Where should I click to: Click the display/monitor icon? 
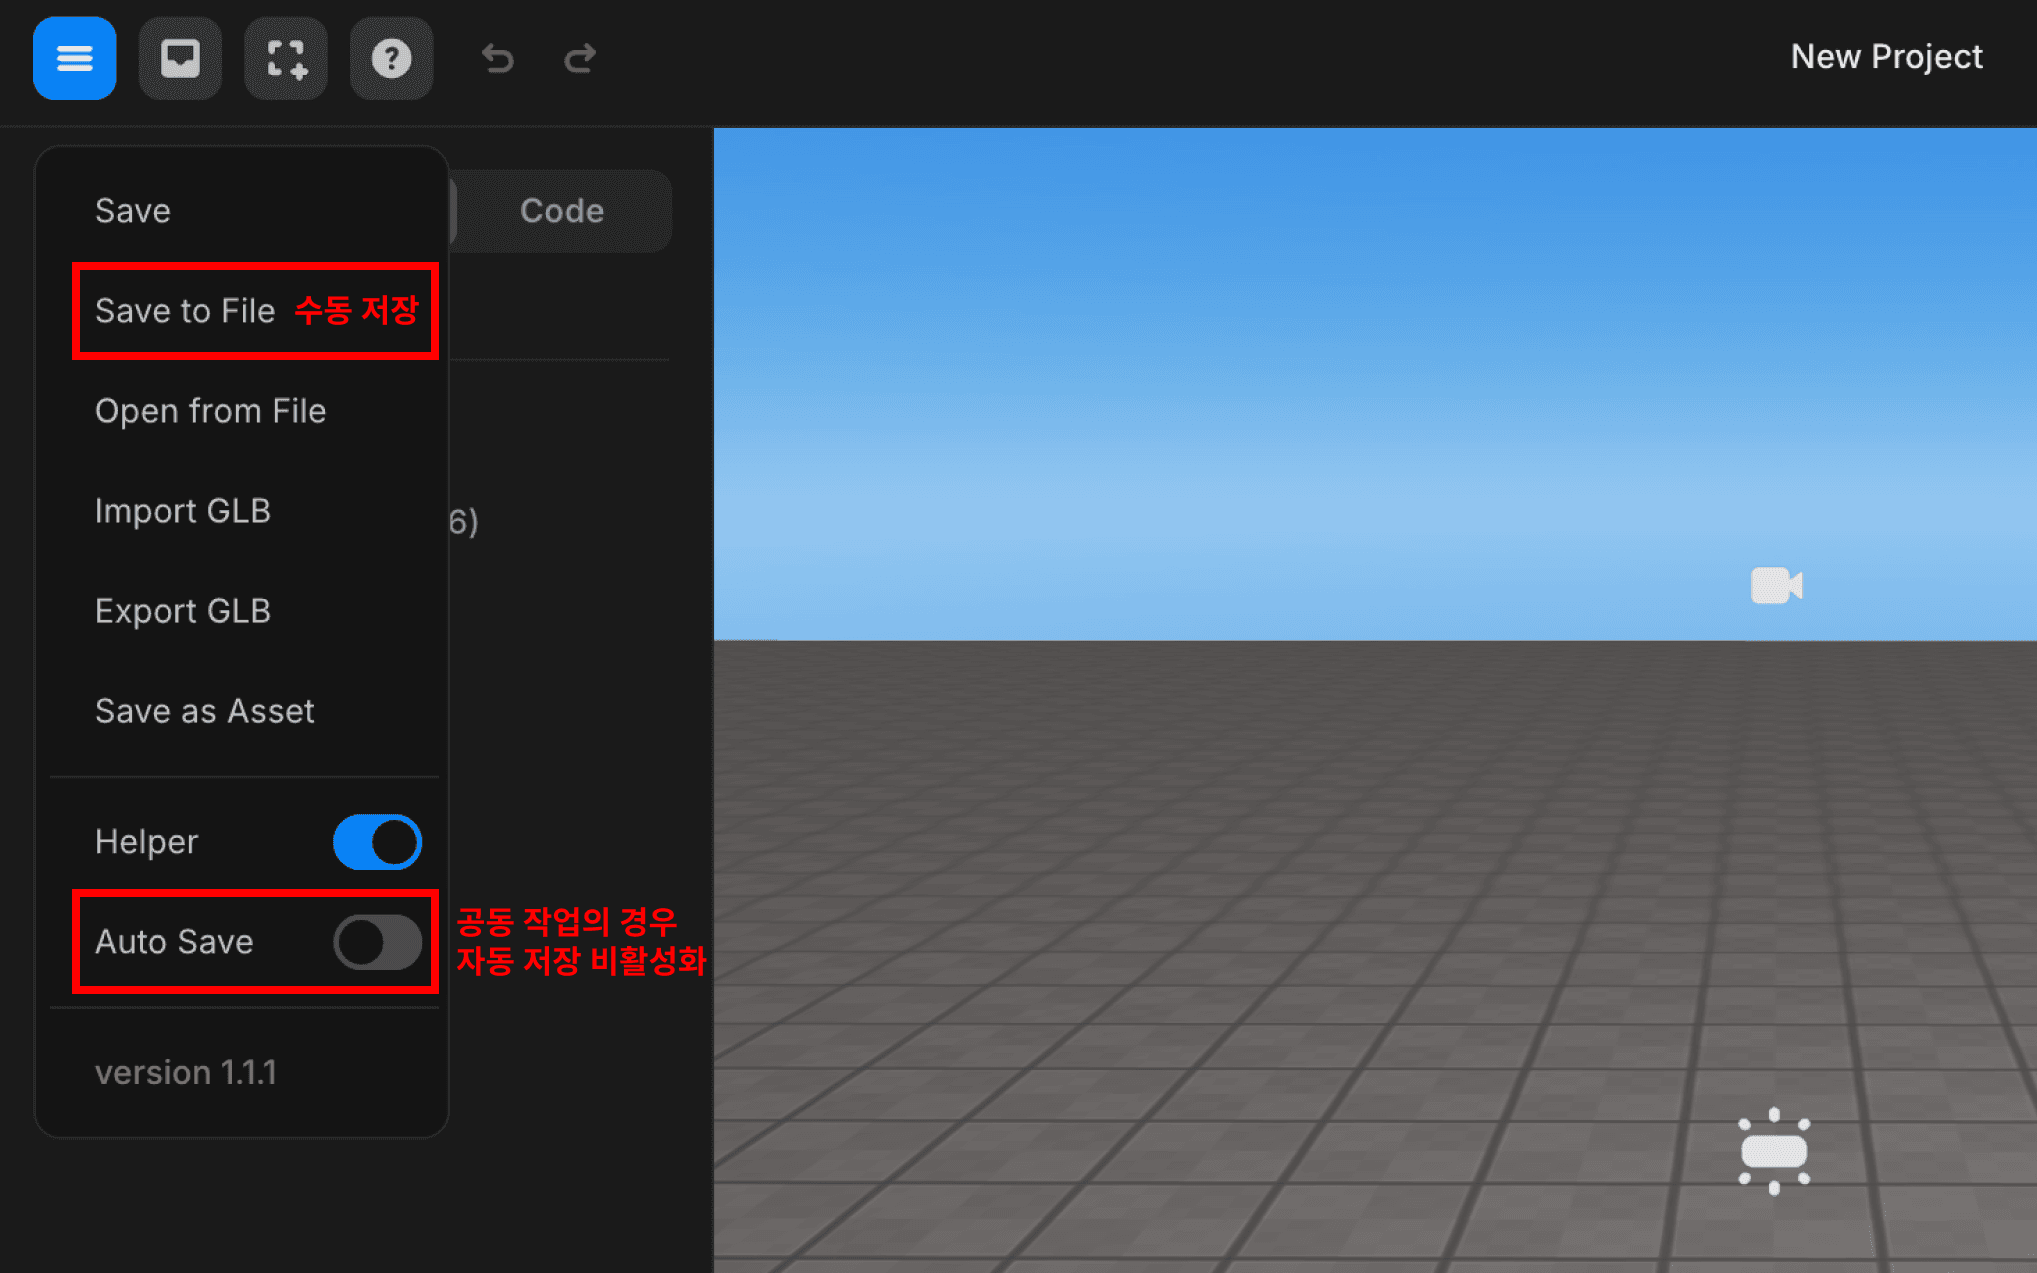coord(179,59)
